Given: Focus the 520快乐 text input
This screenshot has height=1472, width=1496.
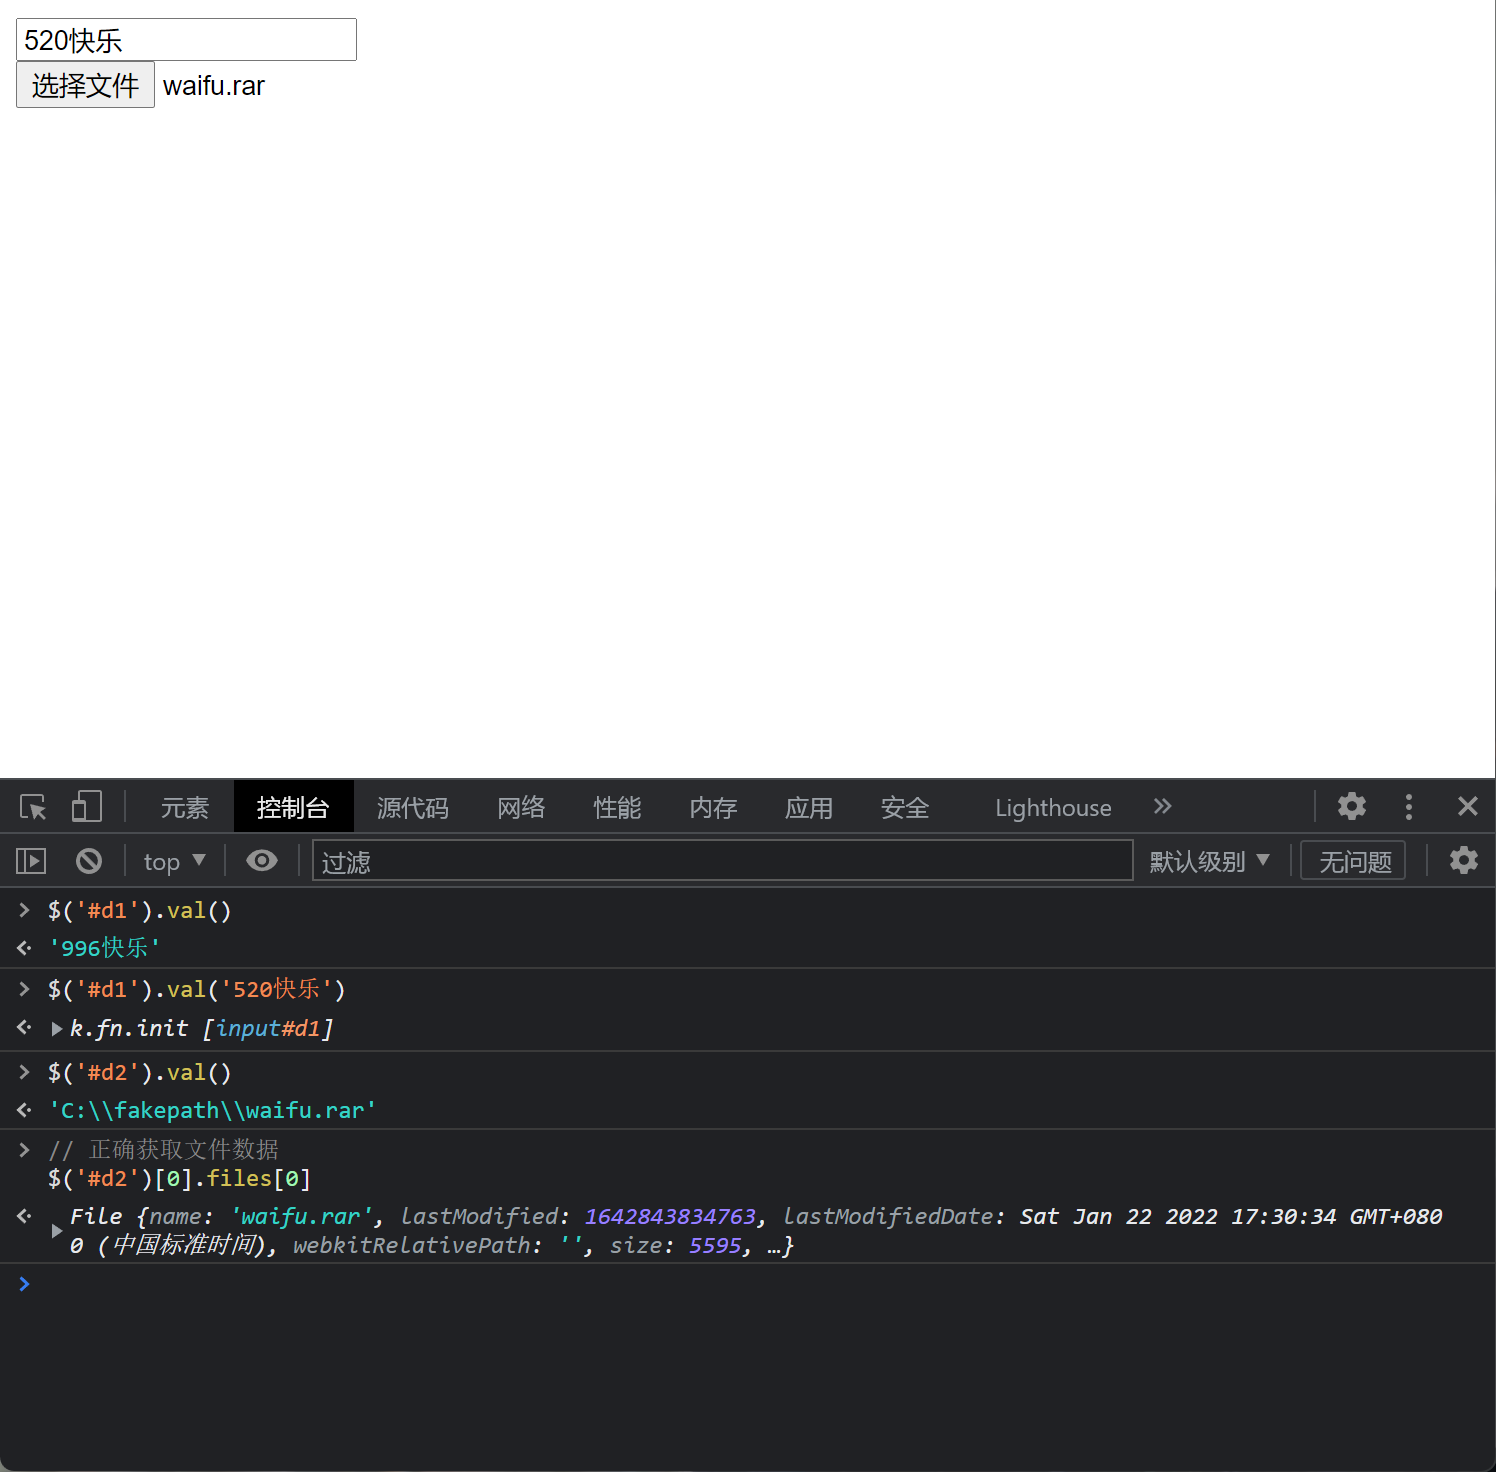Looking at the screenshot, I should coord(186,39).
